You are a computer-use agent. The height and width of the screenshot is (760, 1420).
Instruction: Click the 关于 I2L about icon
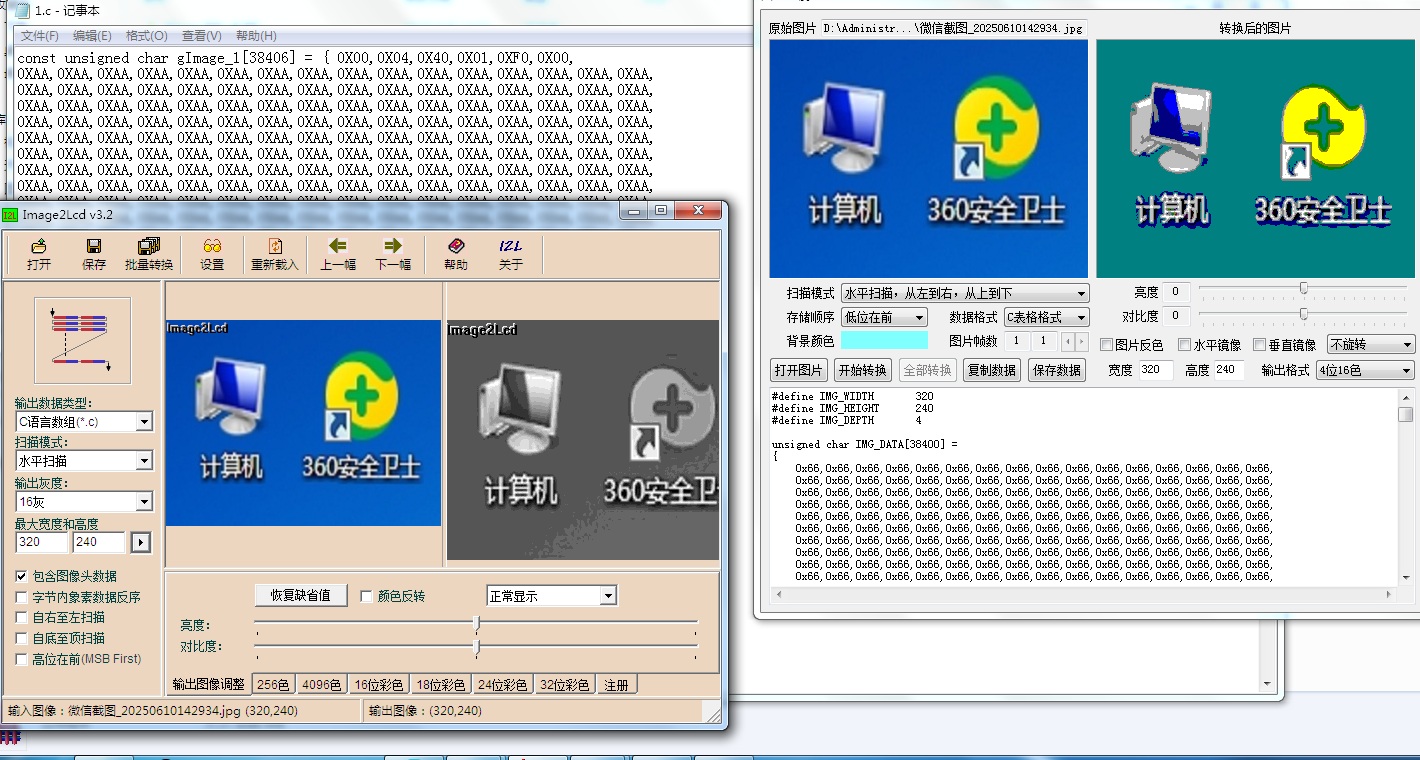click(510, 245)
